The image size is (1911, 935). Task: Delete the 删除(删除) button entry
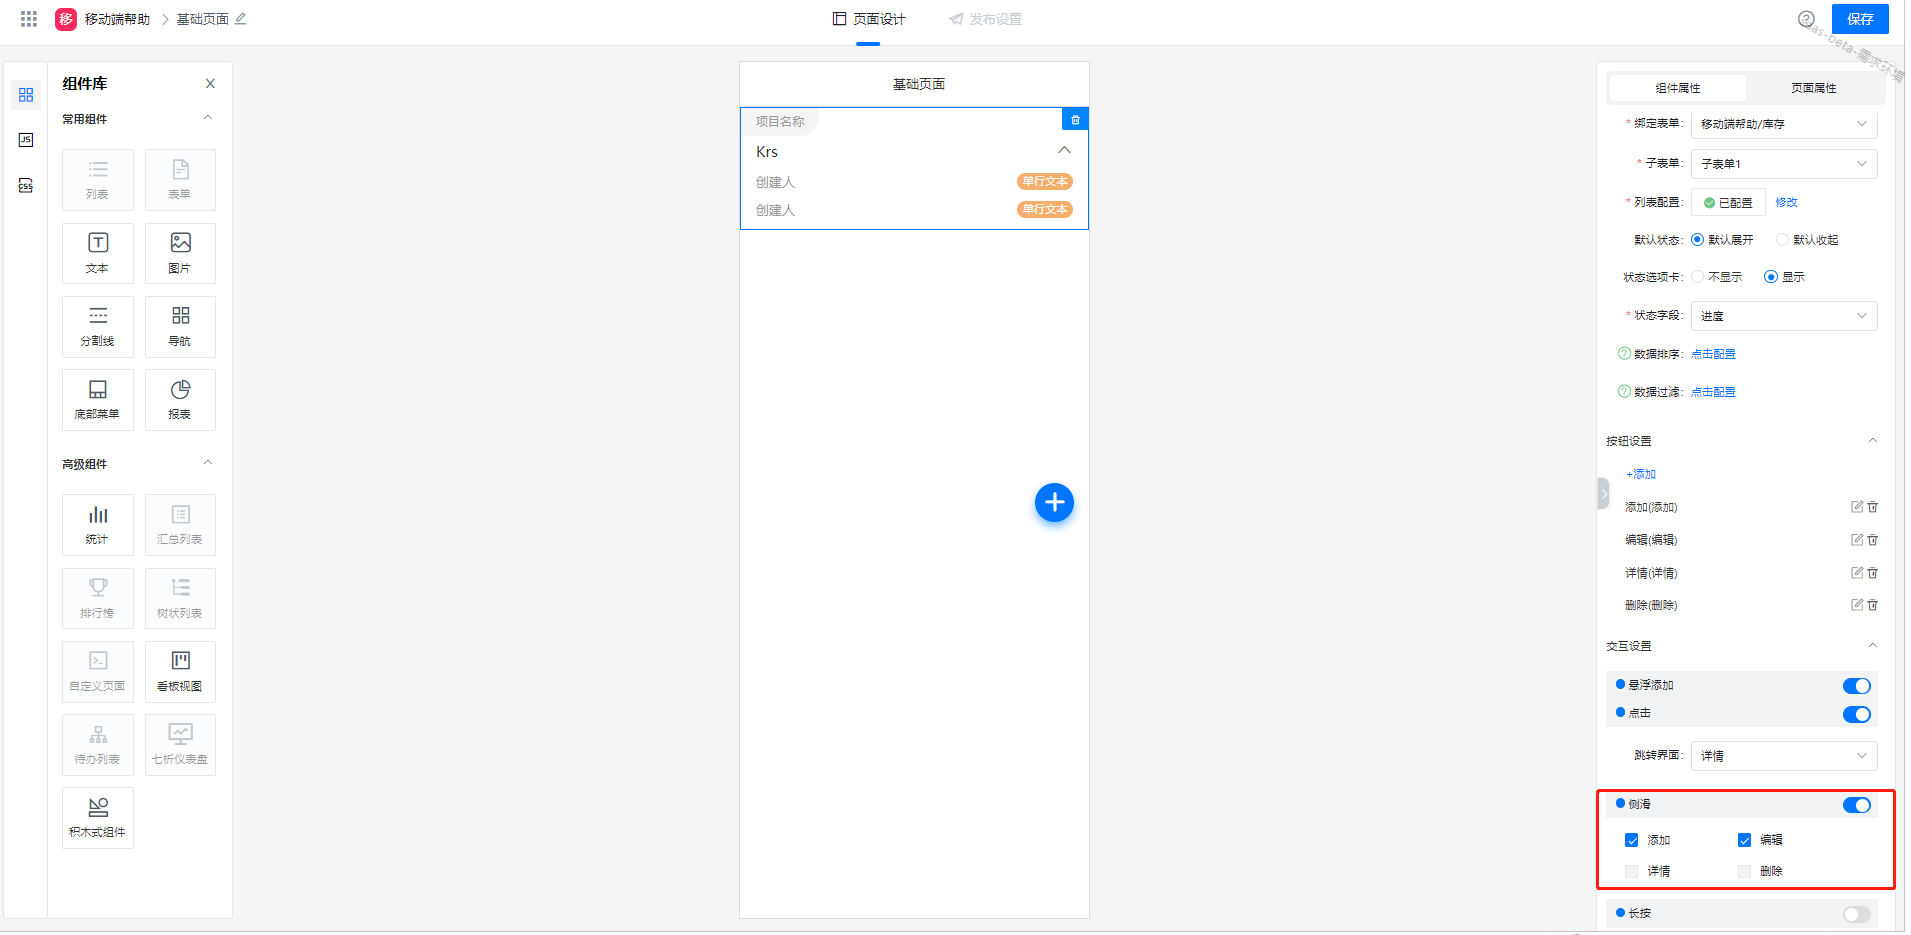(1873, 605)
